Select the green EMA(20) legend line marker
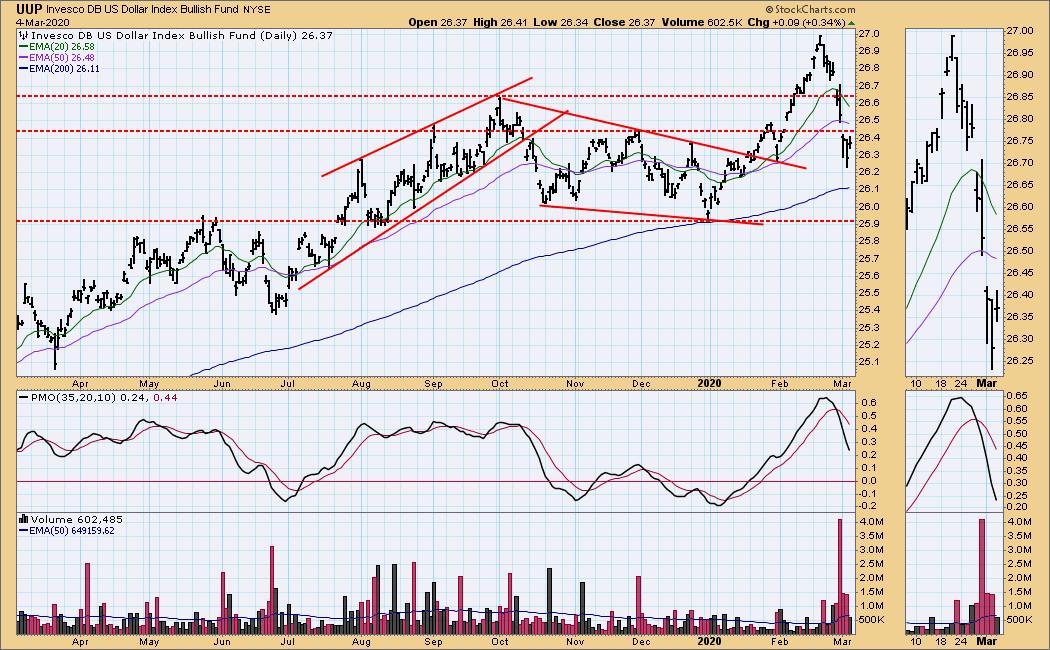The width and height of the screenshot is (1050, 650). click(x=23, y=47)
